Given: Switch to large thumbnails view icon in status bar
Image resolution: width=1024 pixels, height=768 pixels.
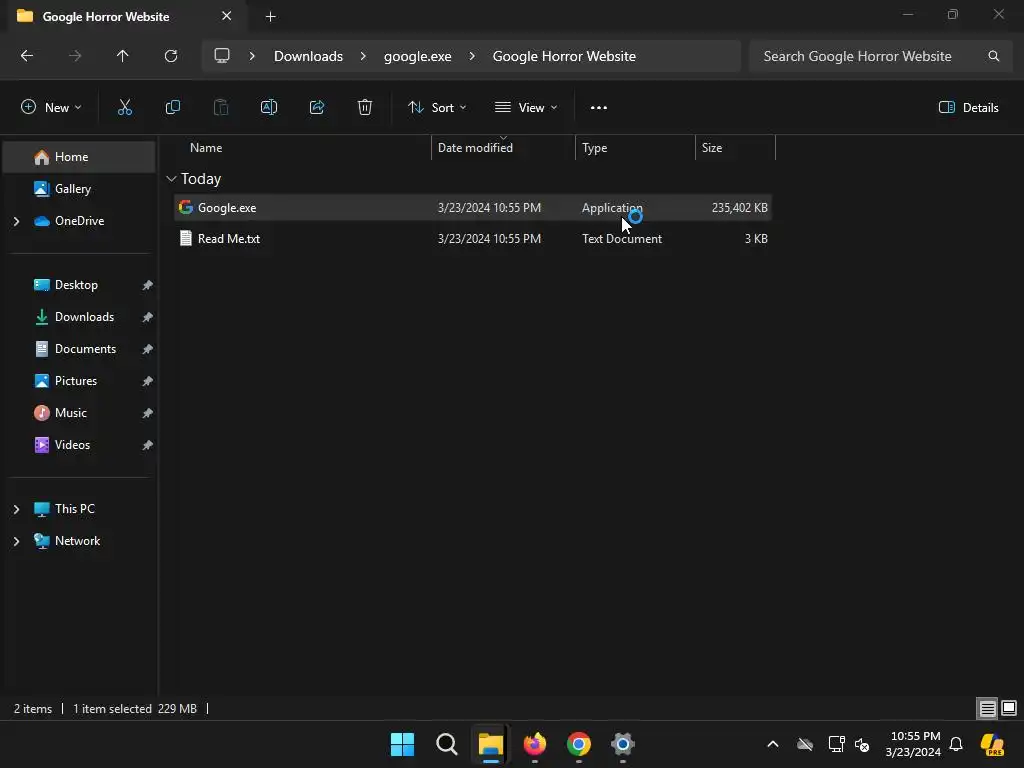Looking at the screenshot, I should click(1009, 709).
